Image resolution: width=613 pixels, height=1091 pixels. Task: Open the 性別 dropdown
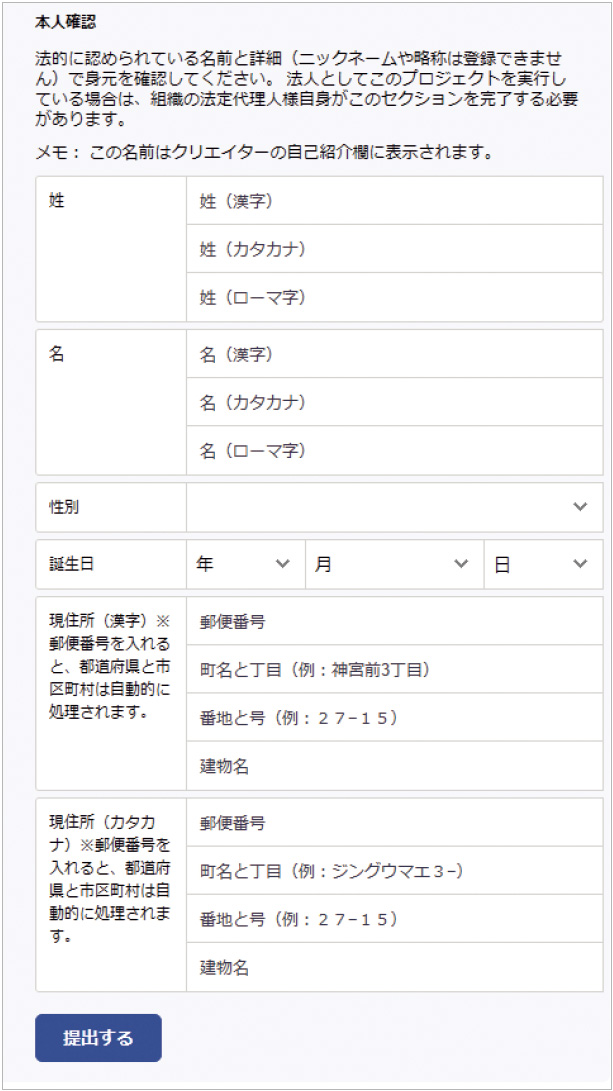coord(395,507)
